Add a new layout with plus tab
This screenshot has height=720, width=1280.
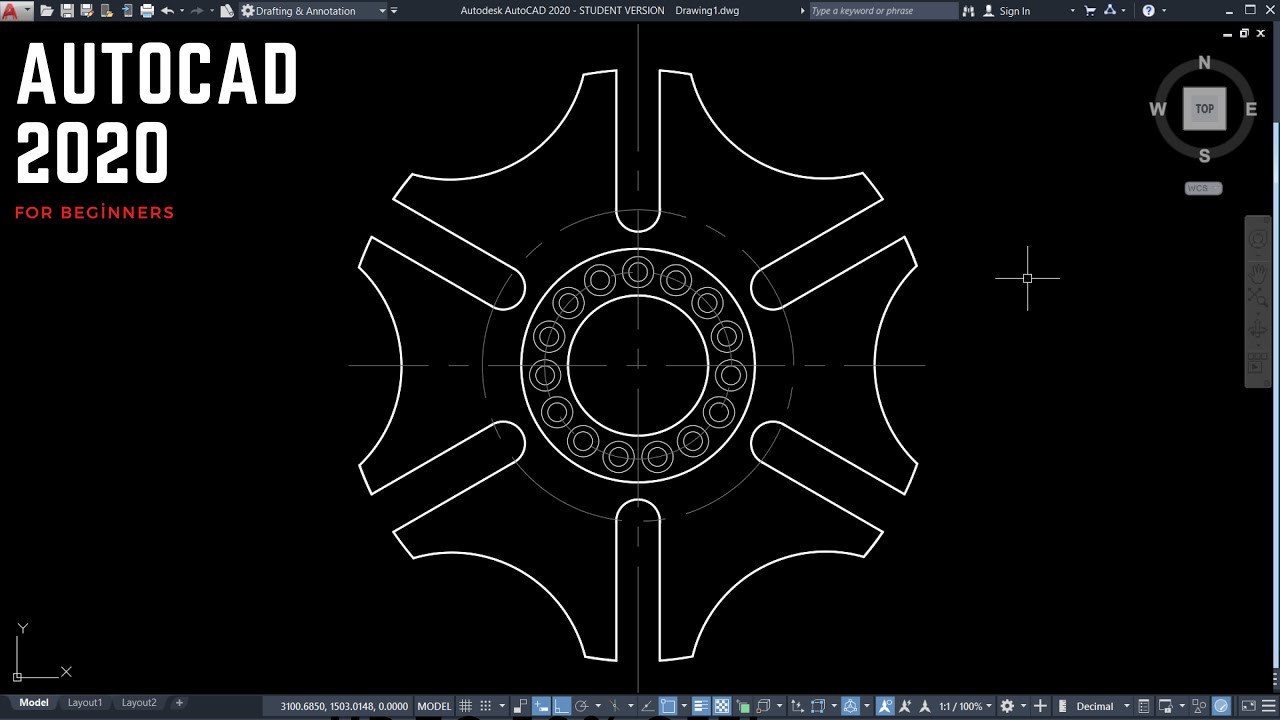180,703
